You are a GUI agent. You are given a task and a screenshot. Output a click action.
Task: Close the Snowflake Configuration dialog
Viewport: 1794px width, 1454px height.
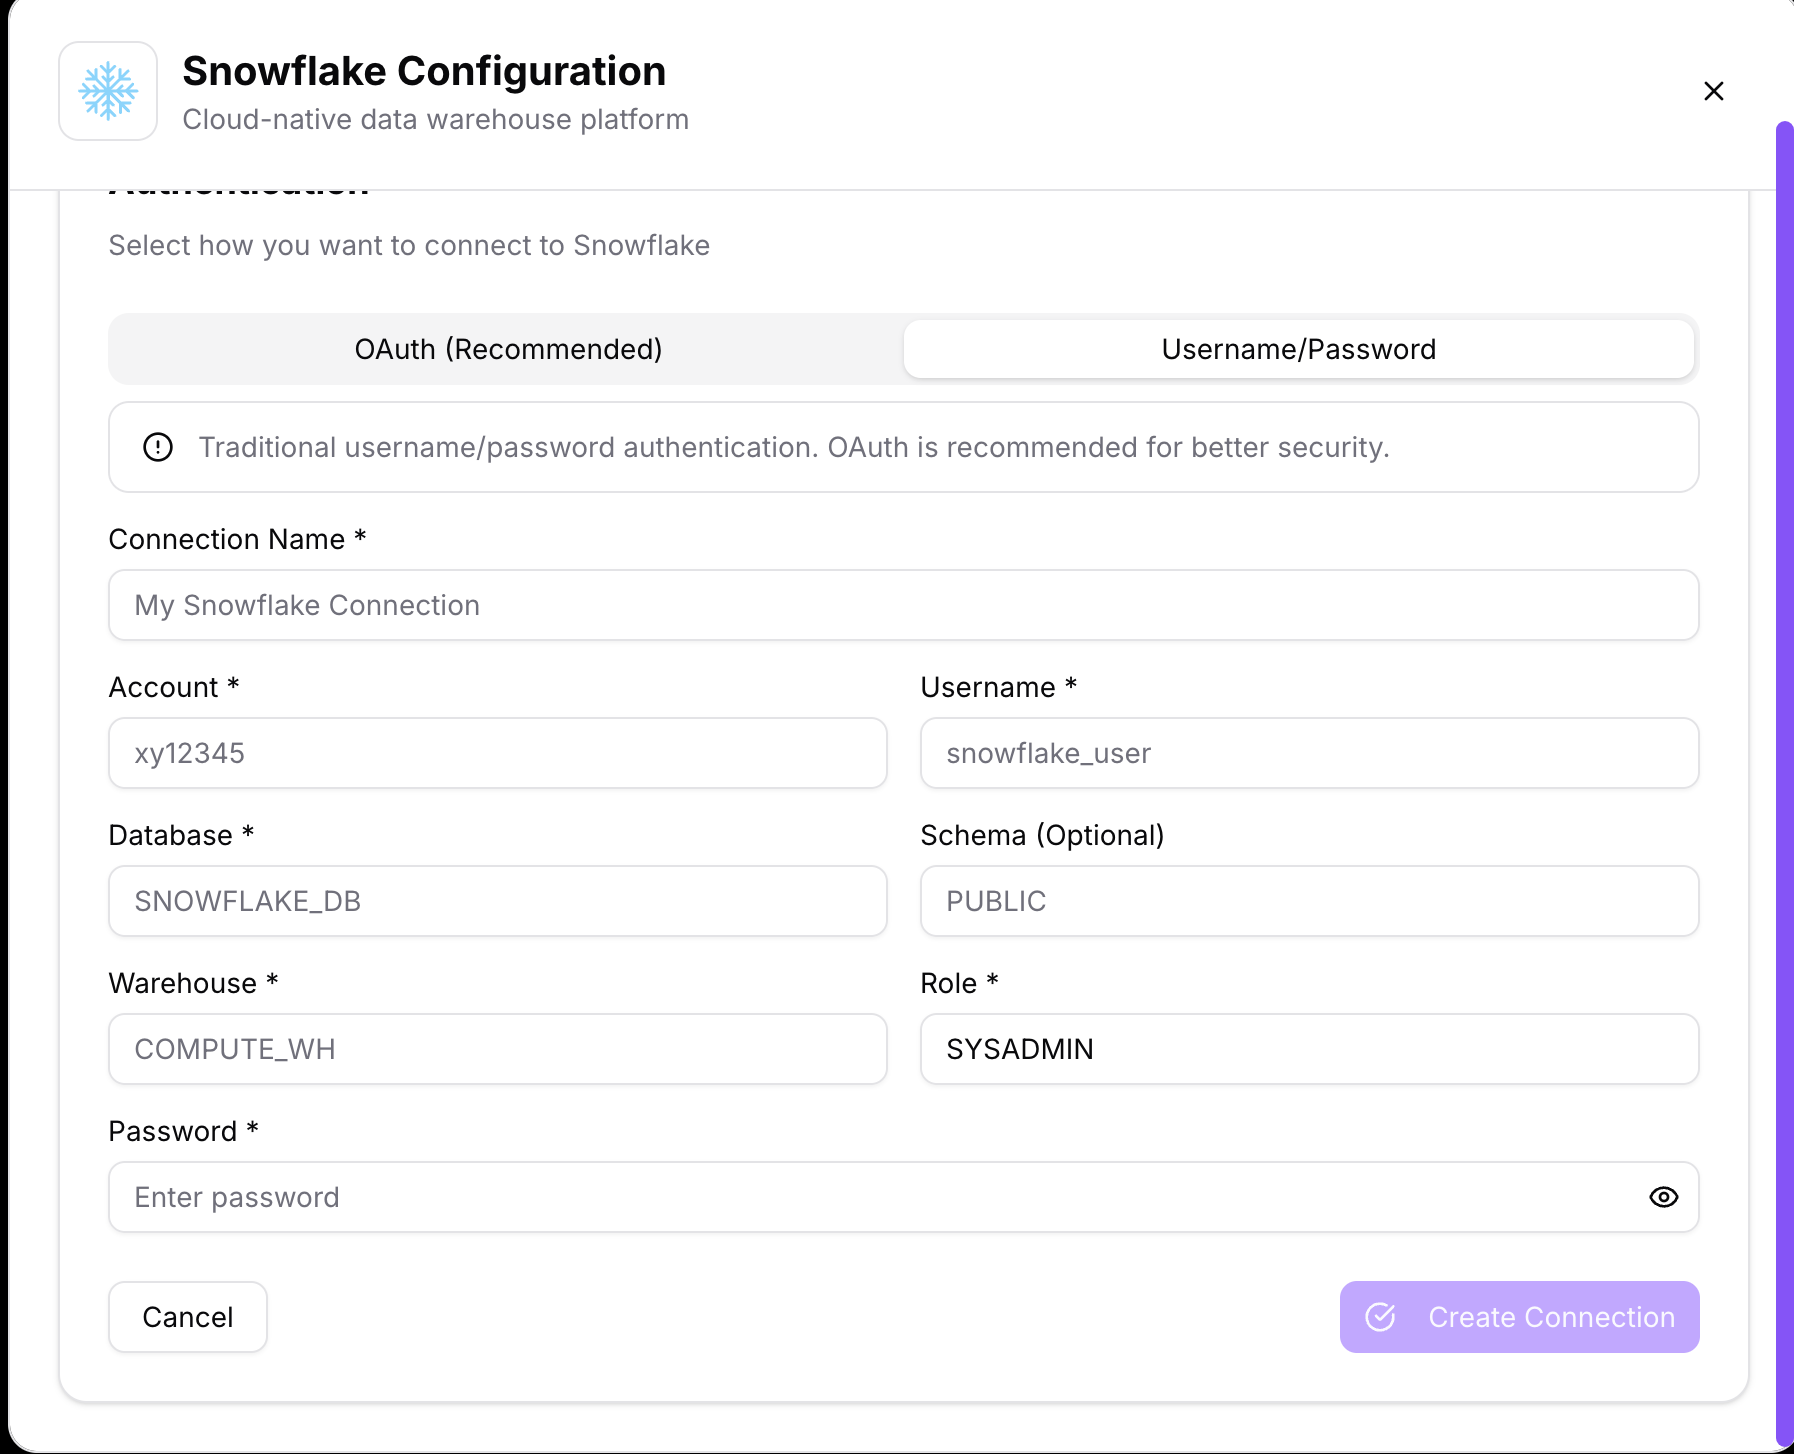click(x=1713, y=91)
